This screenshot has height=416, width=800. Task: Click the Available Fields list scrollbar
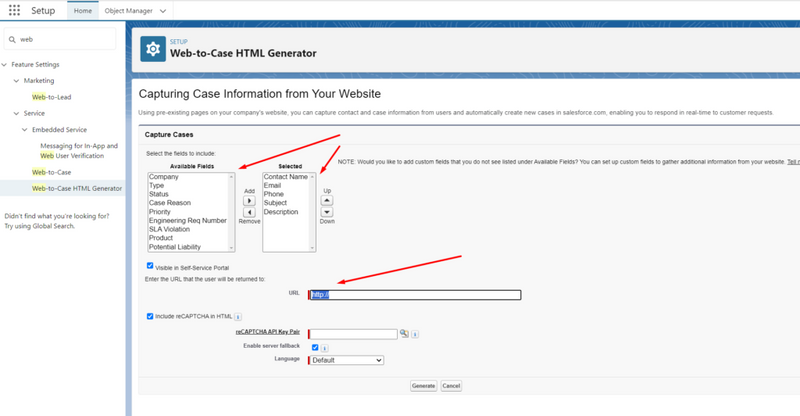coord(231,212)
